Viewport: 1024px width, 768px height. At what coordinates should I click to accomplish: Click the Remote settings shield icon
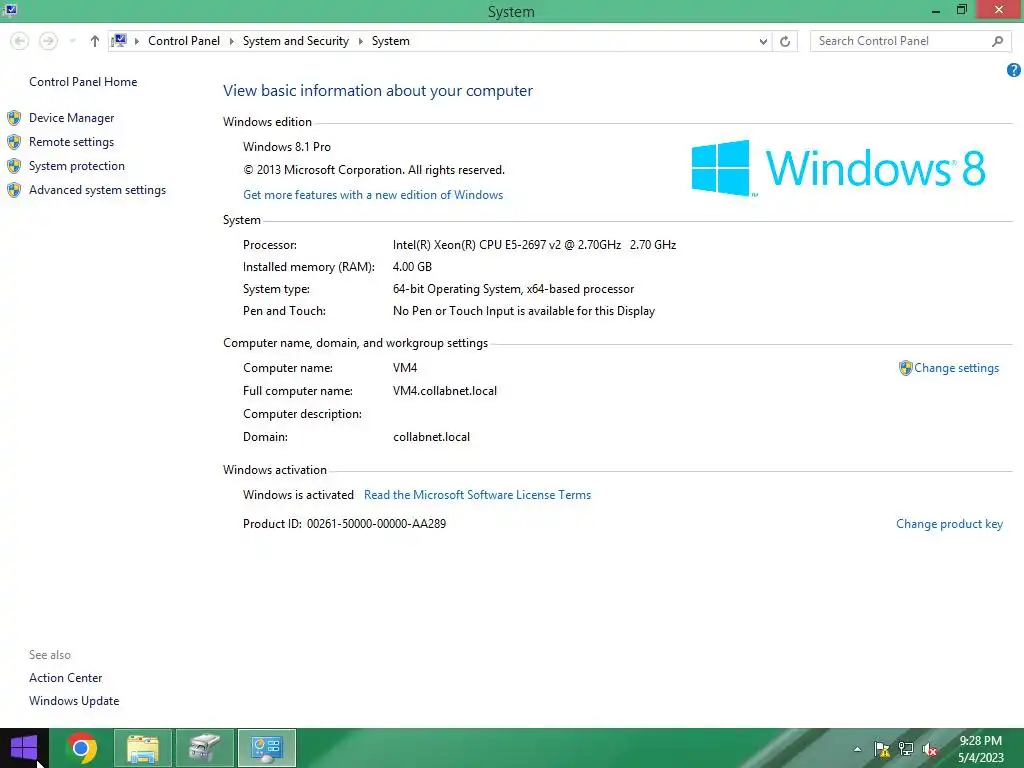pos(14,142)
